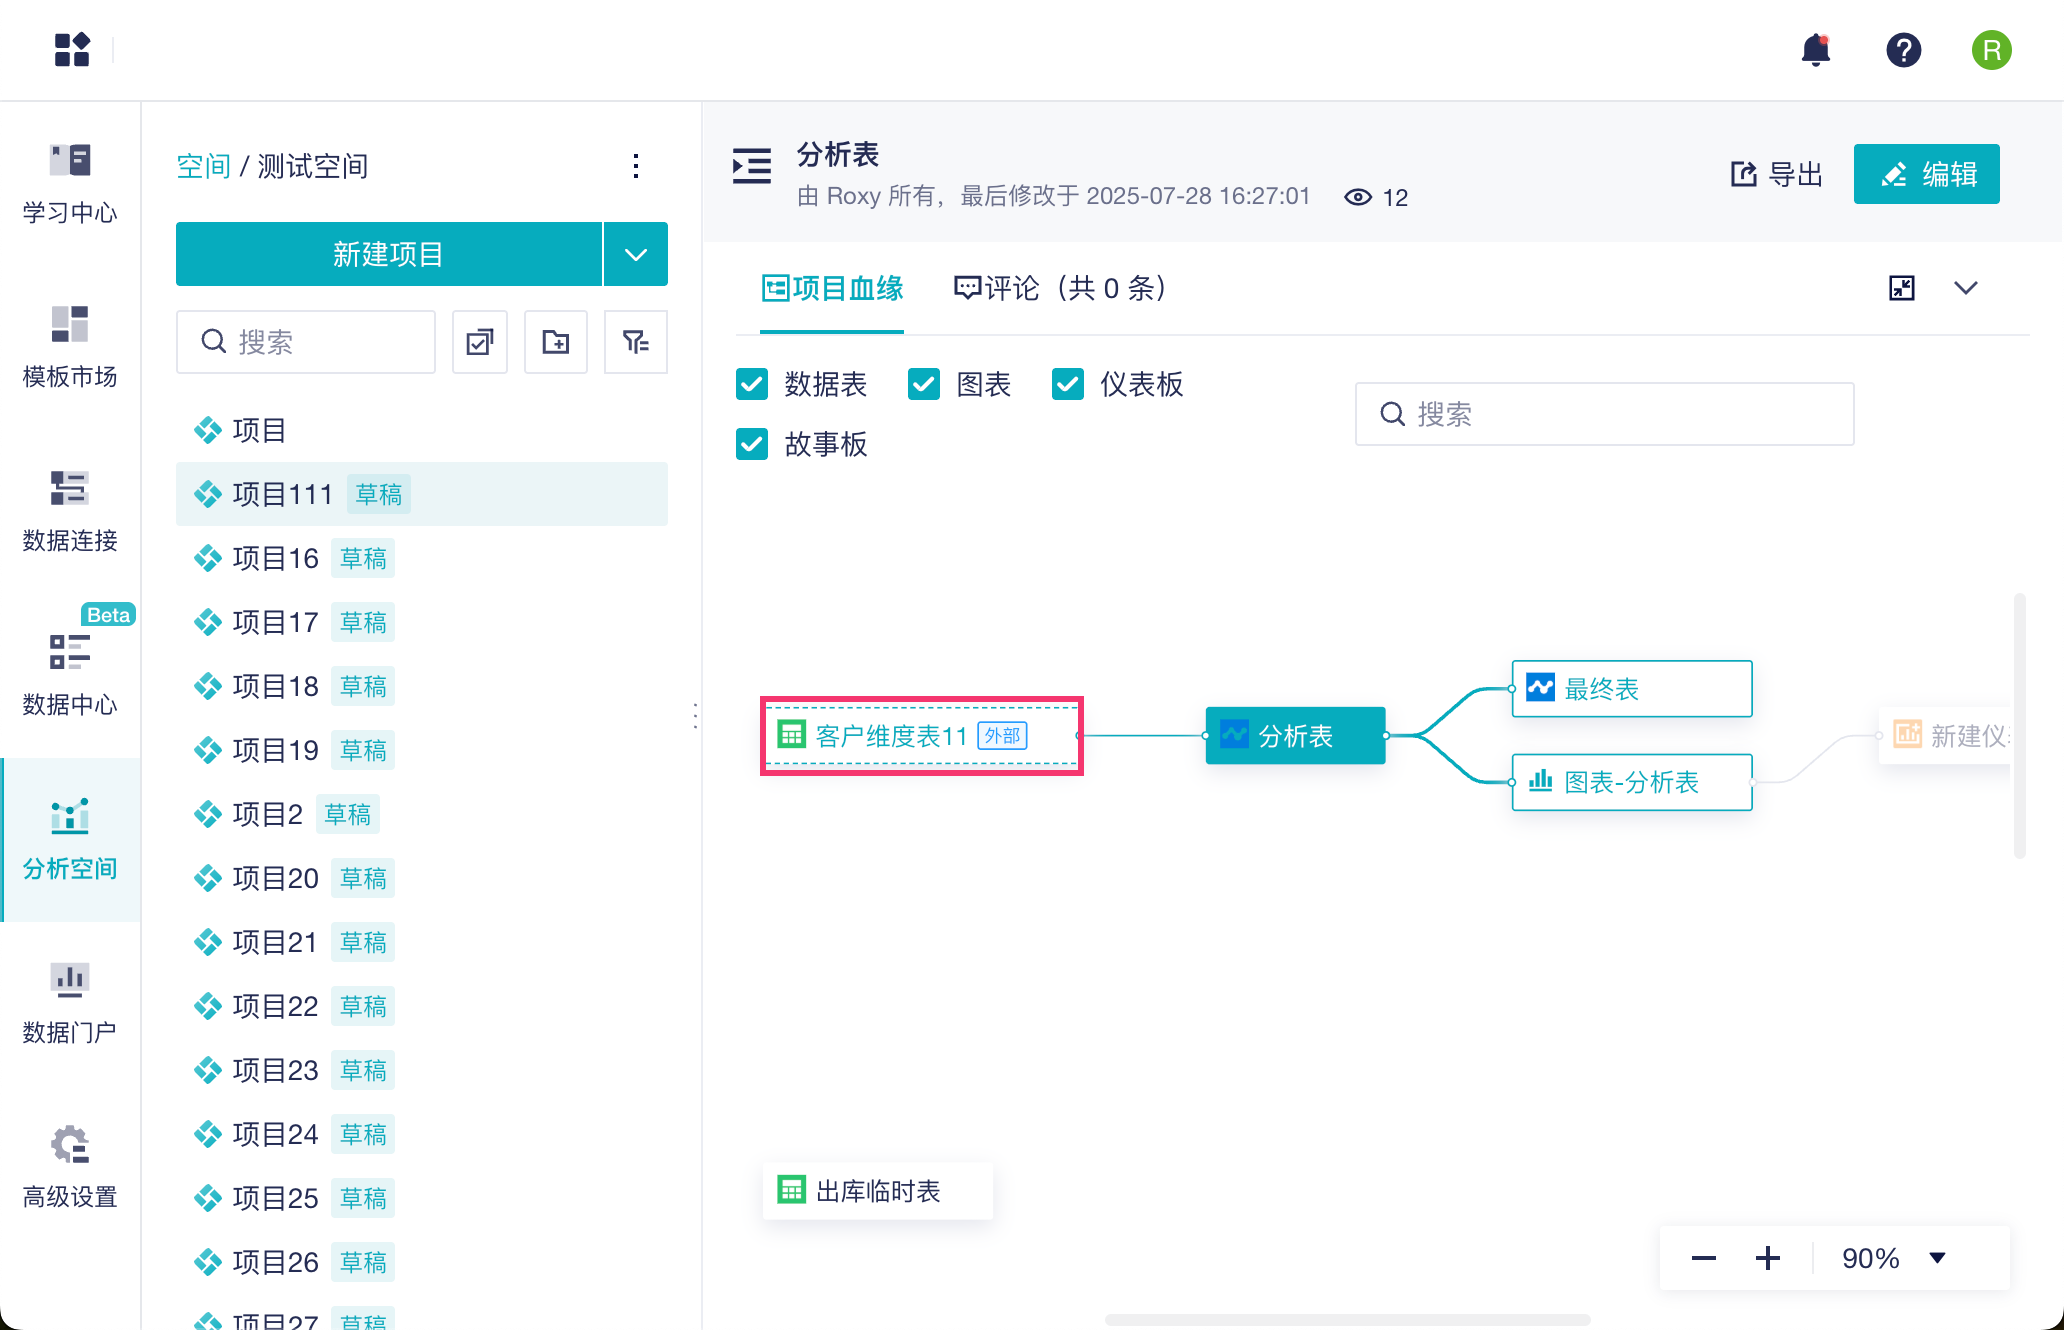Open the project filter icon
Screen dimensions: 2064x1330
(635, 342)
